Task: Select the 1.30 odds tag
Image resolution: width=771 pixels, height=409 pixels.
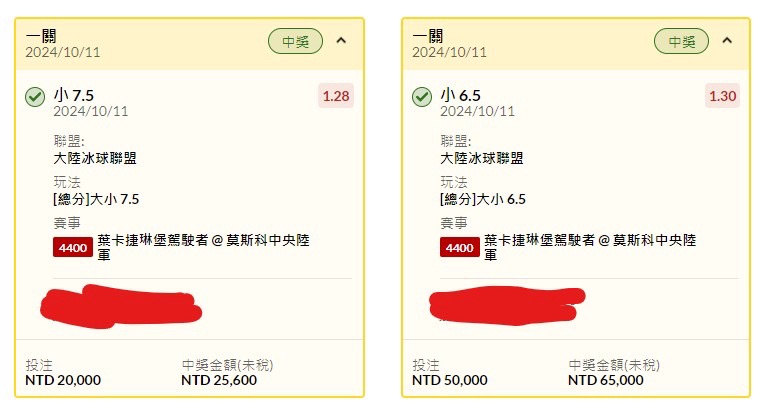Action: pos(722,96)
